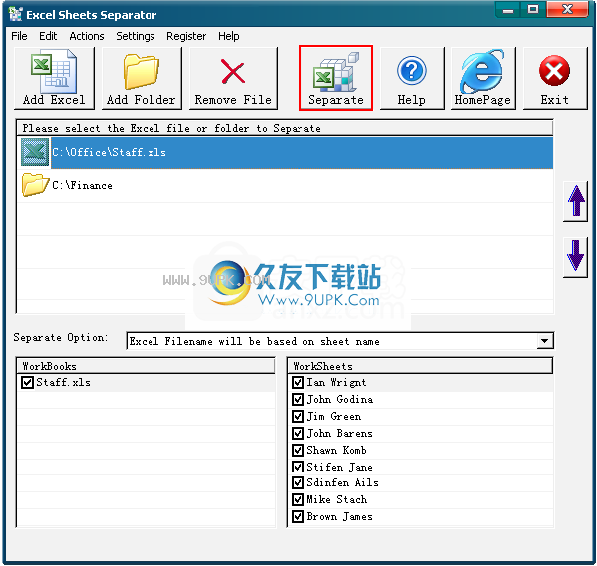Move selected item up with arrow
Screen dimensions: 597x566
576,201
